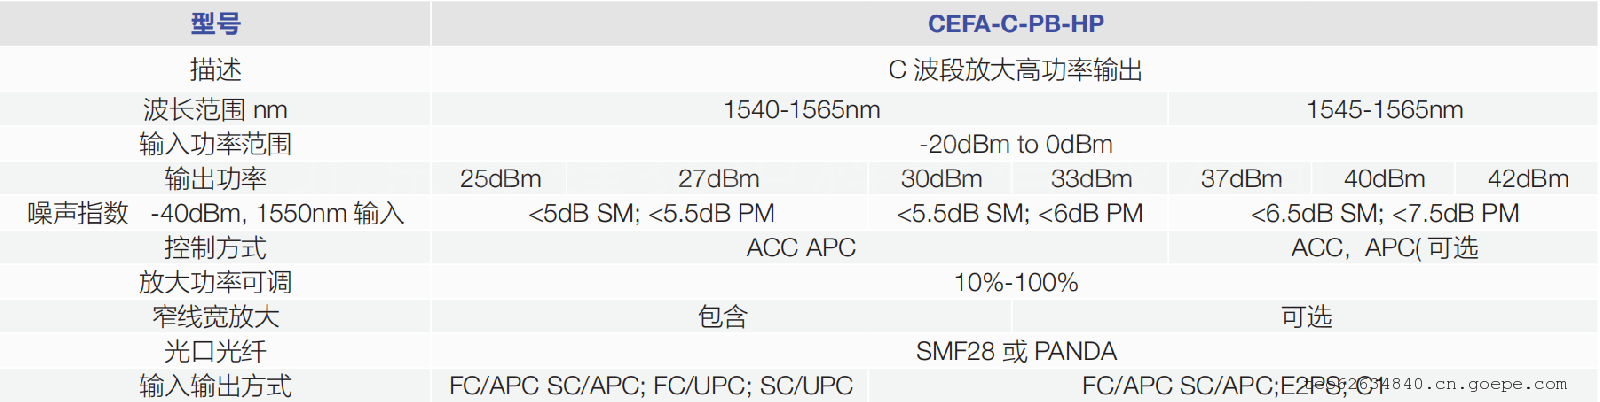Select the 42dBm output power cell

click(1528, 179)
